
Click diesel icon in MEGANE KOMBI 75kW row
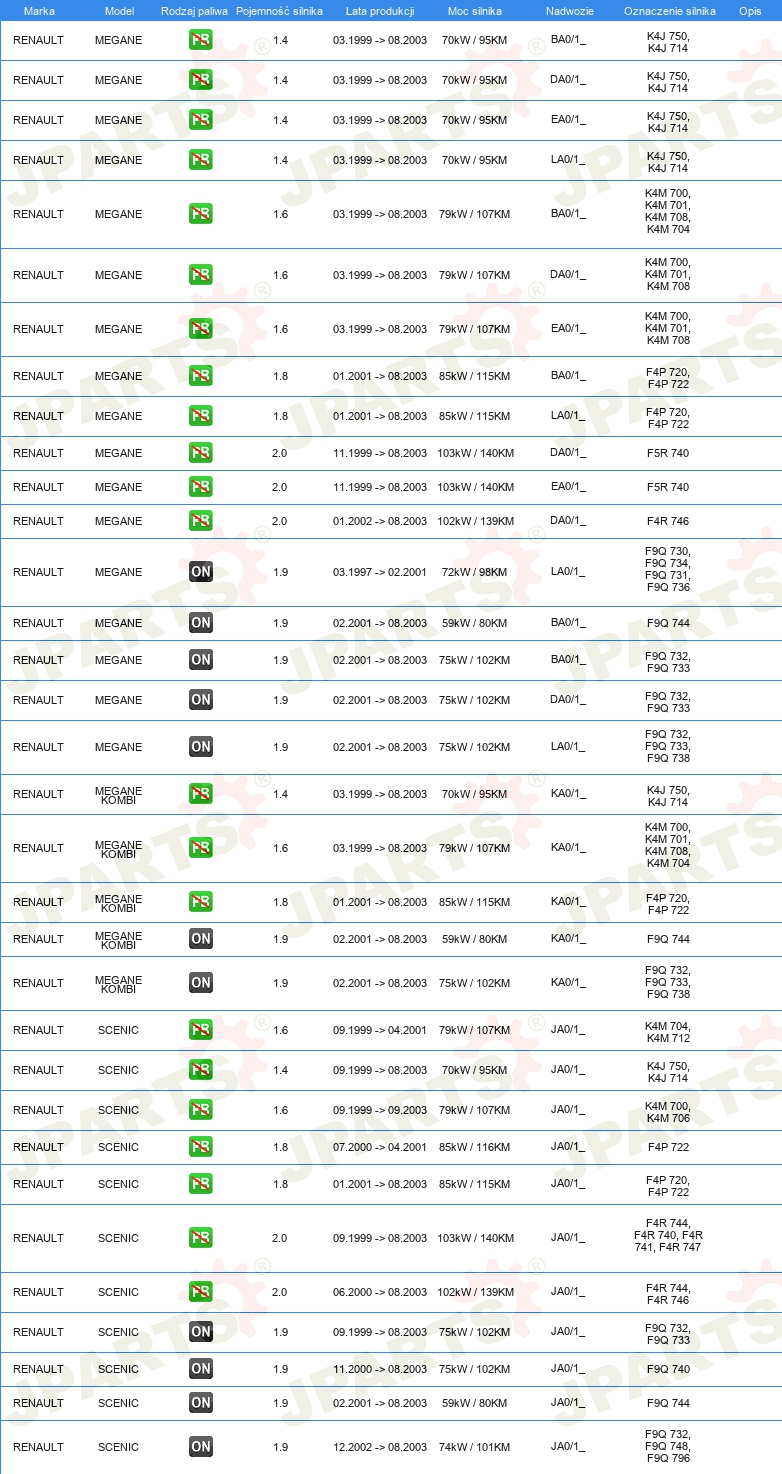[201, 983]
